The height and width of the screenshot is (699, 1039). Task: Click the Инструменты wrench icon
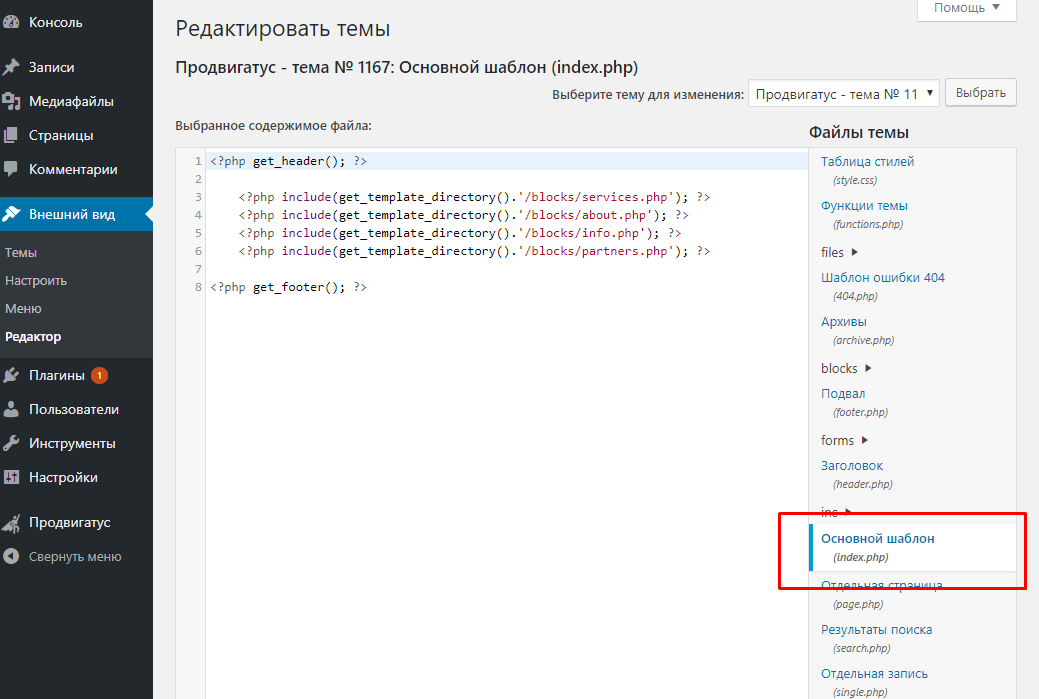[12, 443]
